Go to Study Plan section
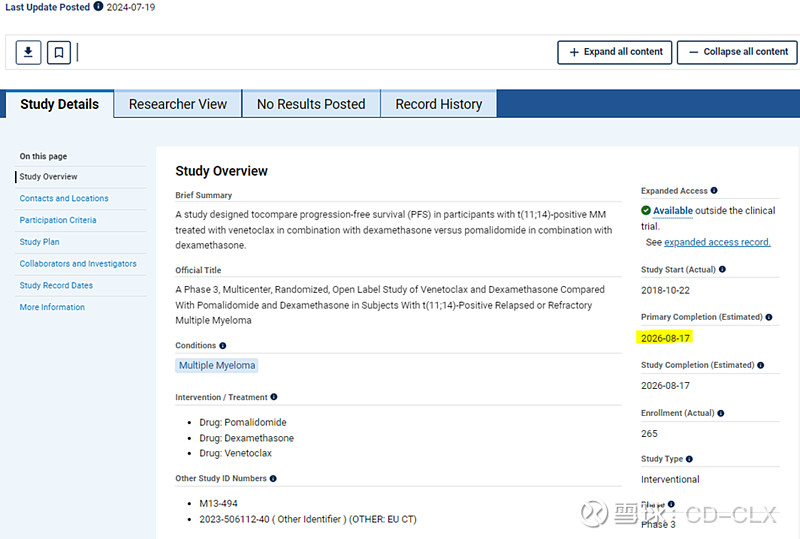The height and width of the screenshot is (539, 800). point(39,242)
